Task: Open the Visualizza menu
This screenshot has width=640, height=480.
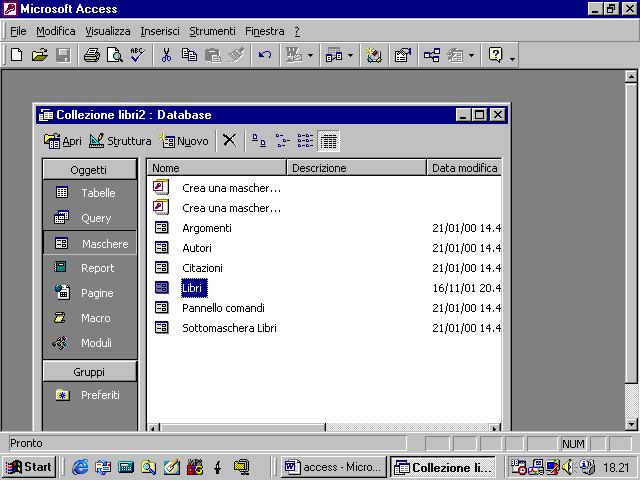Action: [x=108, y=31]
